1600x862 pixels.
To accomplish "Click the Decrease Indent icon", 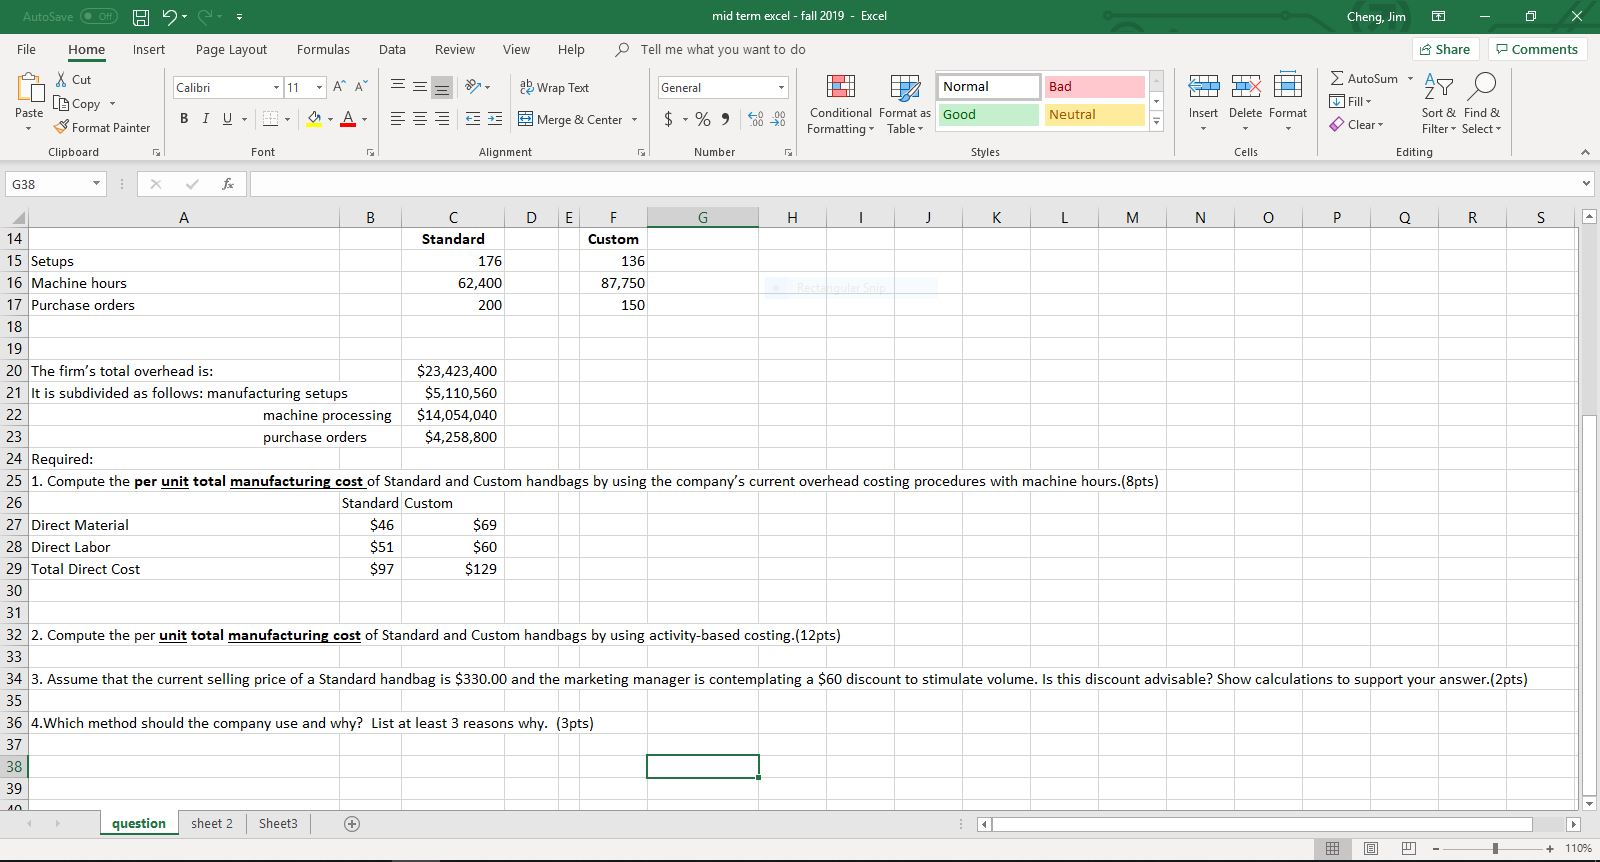I will point(472,120).
